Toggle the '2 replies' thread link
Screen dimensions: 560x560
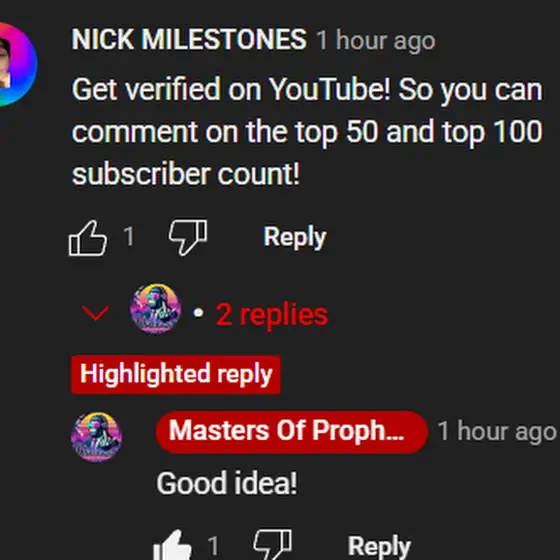[272, 315]
